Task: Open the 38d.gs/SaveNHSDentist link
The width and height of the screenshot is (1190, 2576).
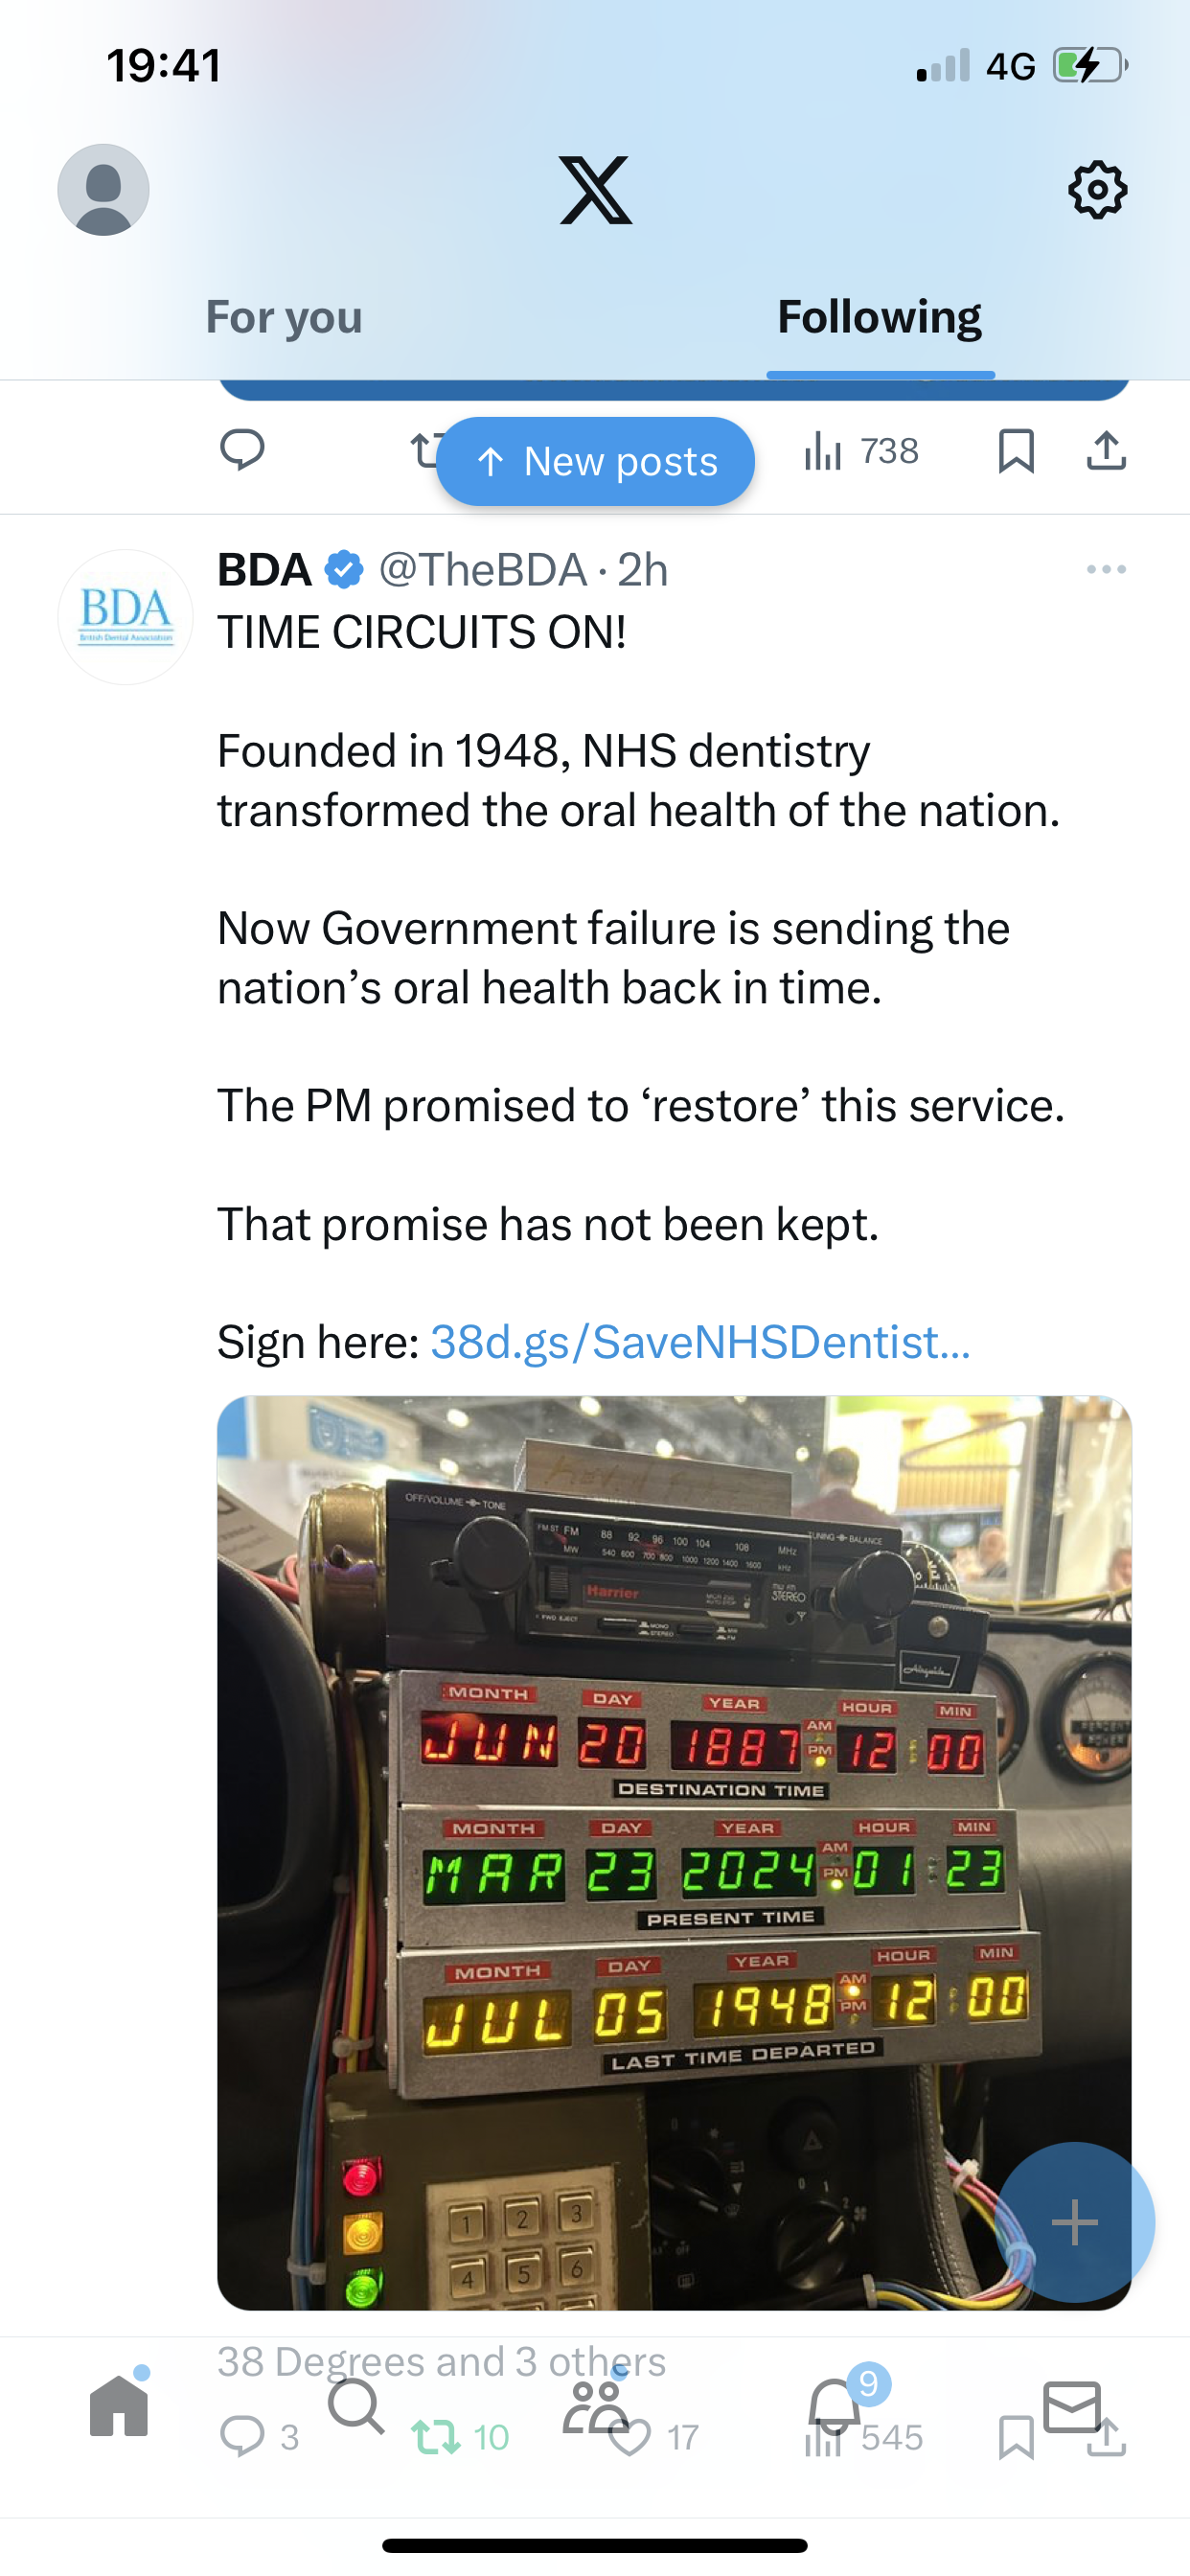Action: point(700,1342)
